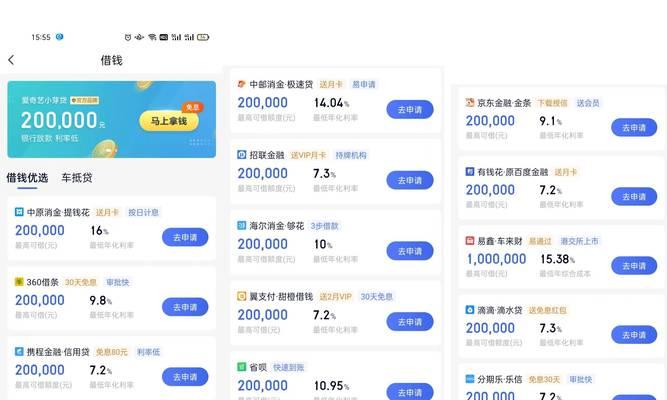Apply for 海尔消金·够花 via 去申请
Viewport: 667px width, 400px height.
click(x=410, y=251)
